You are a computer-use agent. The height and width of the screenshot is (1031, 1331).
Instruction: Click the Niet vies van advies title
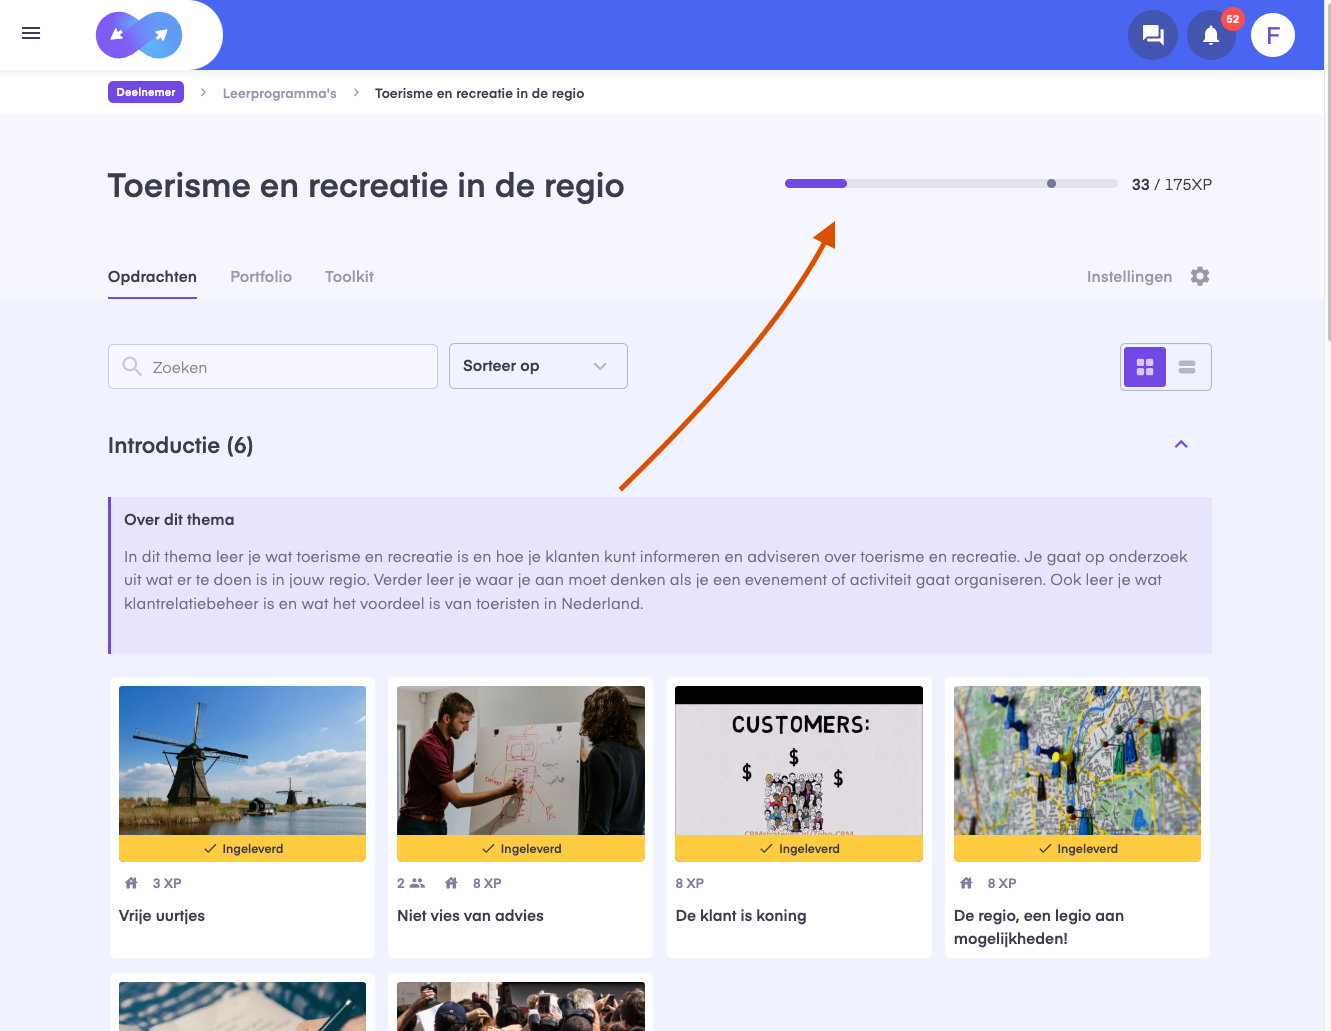pos(470,916)
